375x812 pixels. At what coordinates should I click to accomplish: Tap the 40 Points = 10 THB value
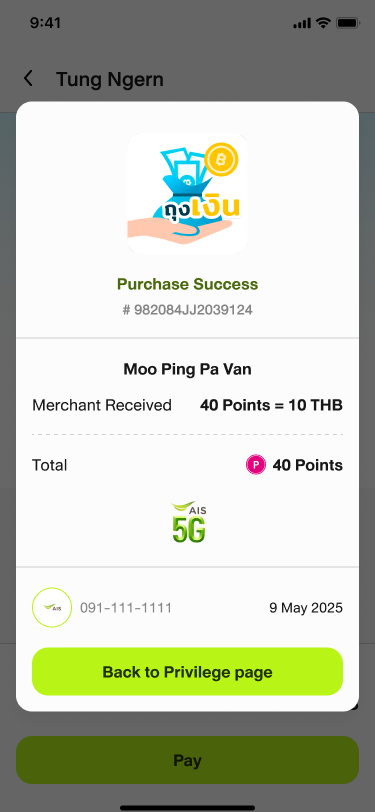click(x=271, y=405)
